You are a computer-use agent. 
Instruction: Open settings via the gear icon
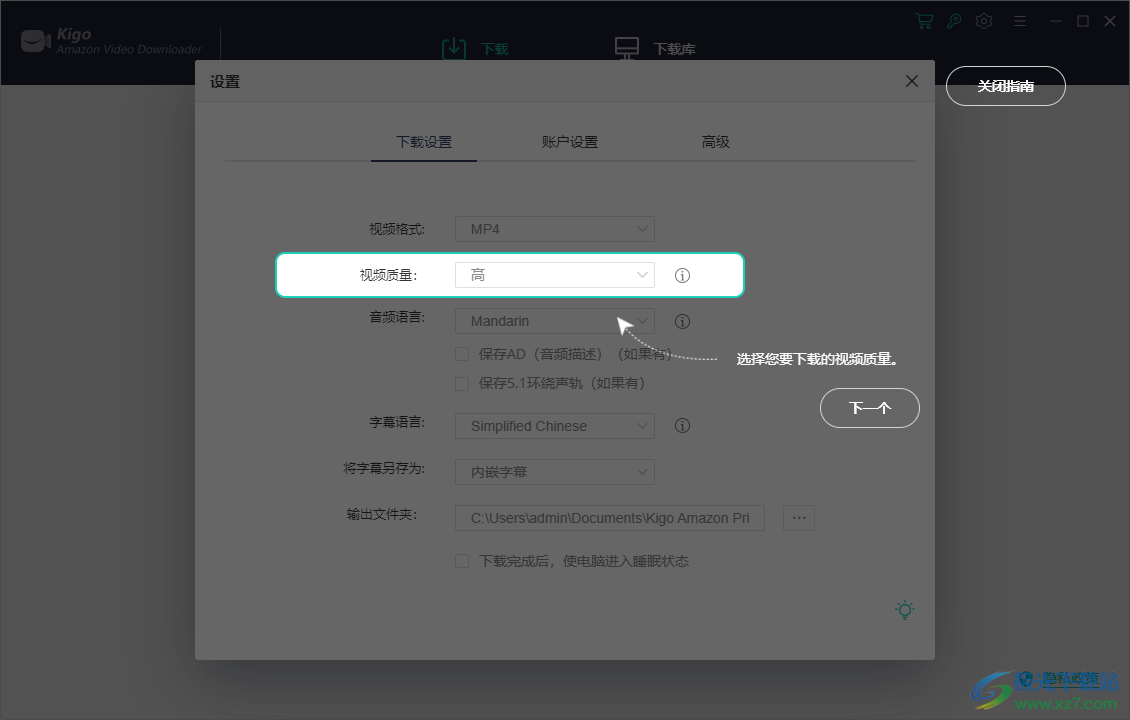984,21
